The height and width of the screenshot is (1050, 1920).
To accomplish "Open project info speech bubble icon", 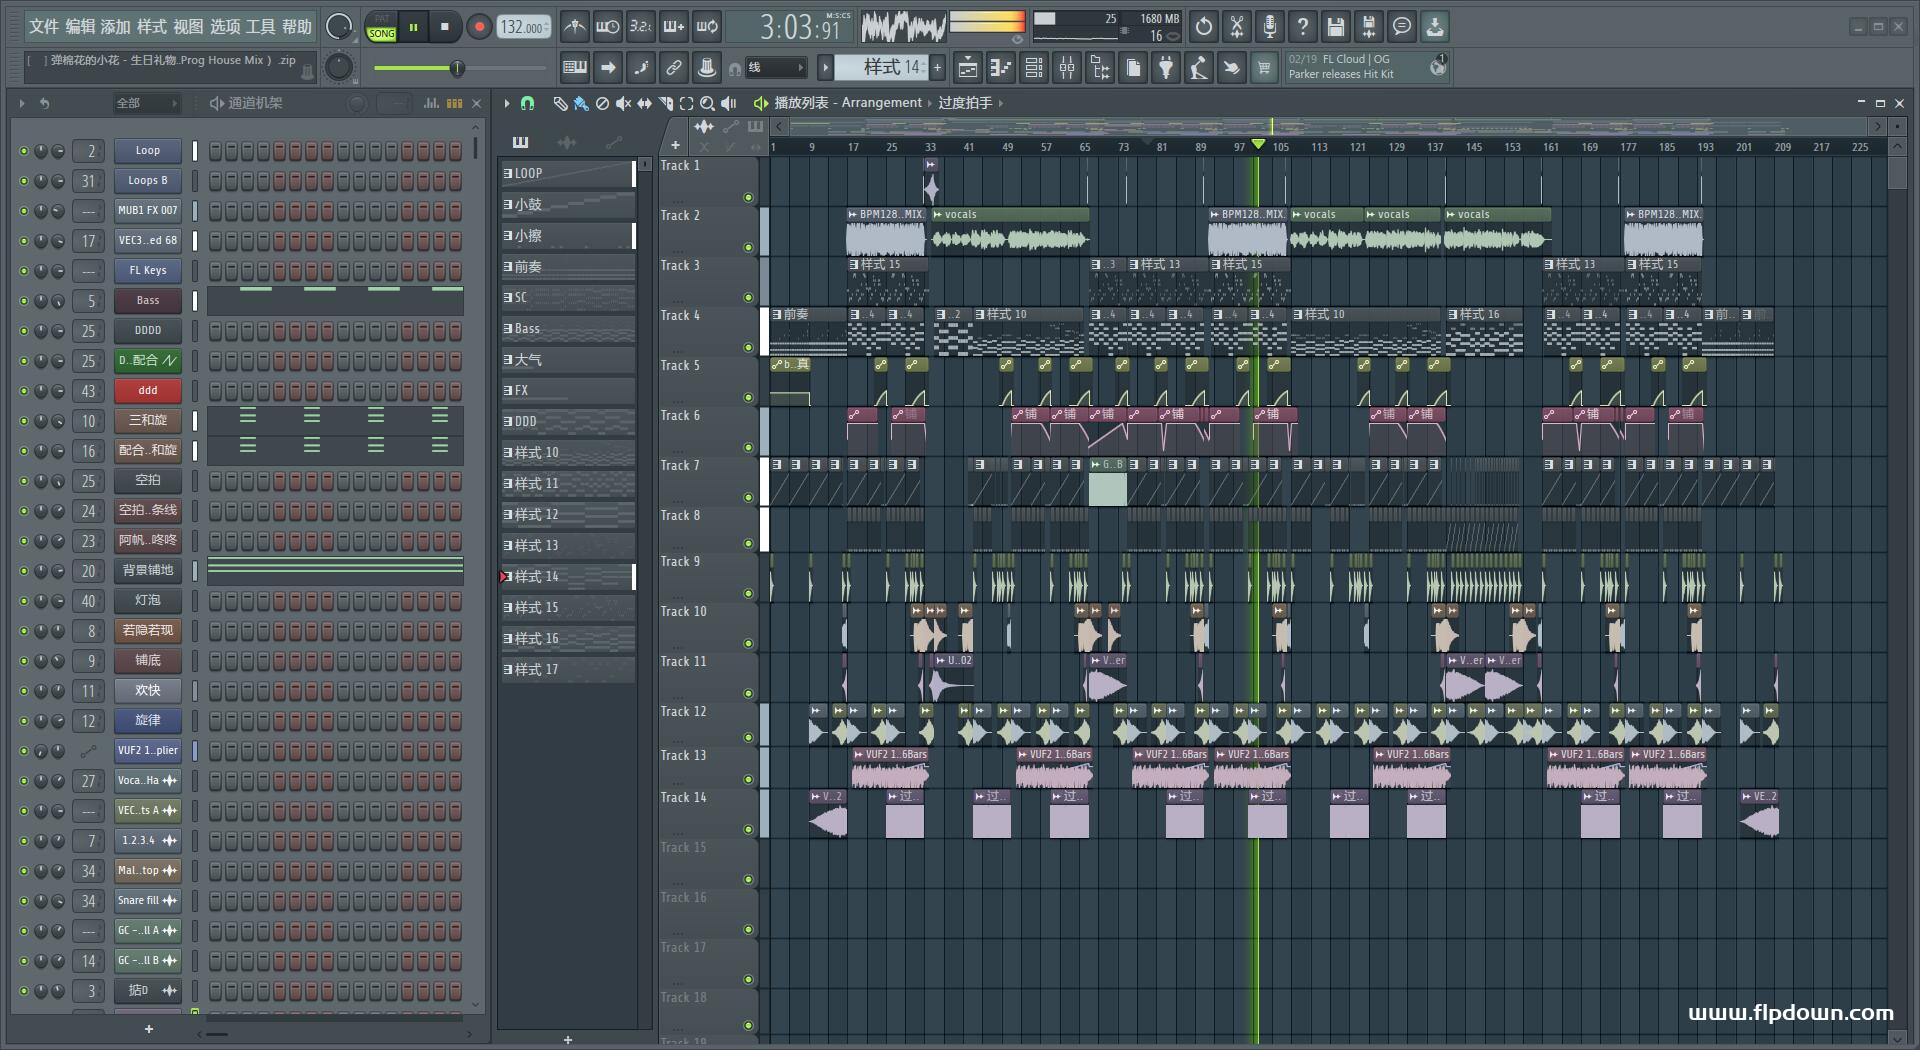I will click(1402, 27).
